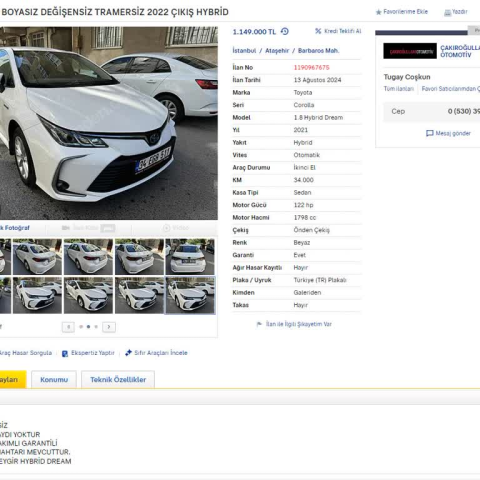Click the percent icon for Kredi Teklifi Al
Image resolution: width=480 pixels, height=480 pixels.
point(318,31)
